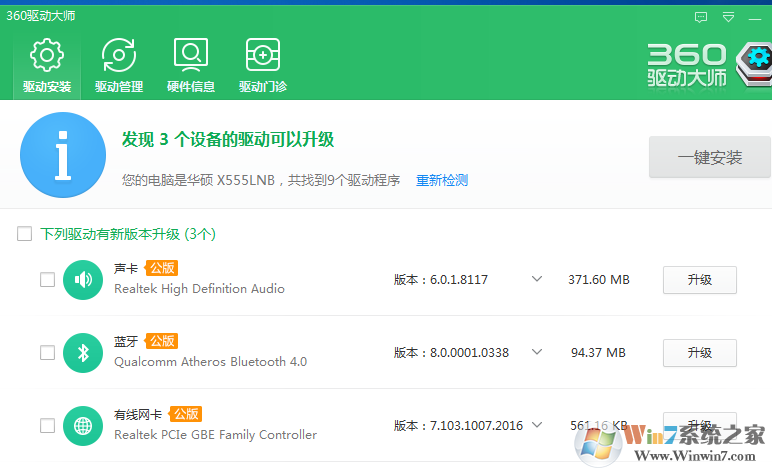Viewport: 772px width, 470px height.
Task: Click the 一键安装 one-click install button
Action: [709, 157]
